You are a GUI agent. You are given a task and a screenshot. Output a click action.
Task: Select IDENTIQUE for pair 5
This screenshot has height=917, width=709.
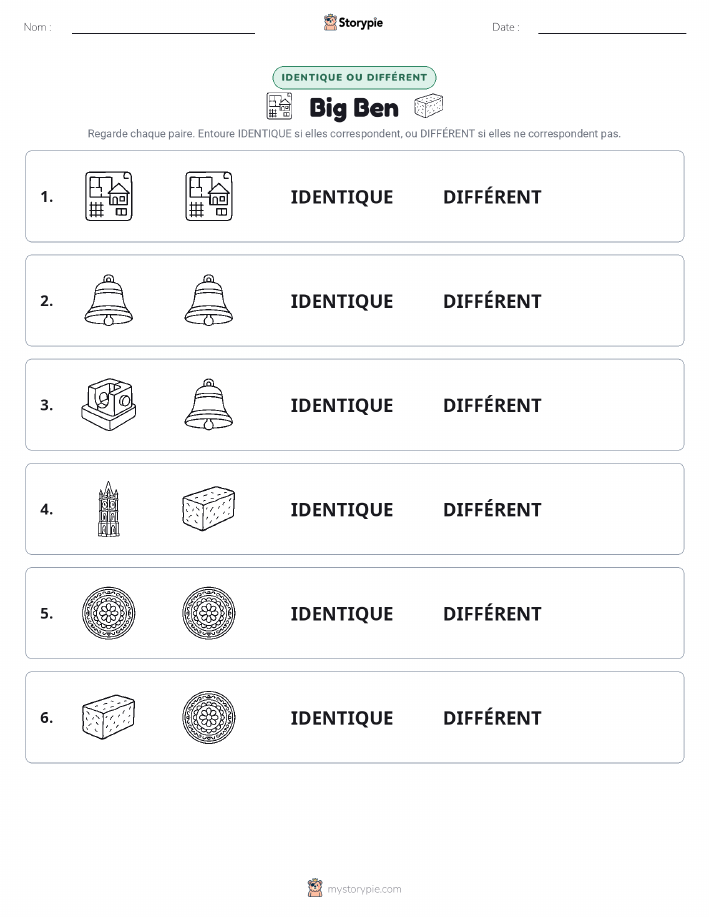tap(342, 614)
